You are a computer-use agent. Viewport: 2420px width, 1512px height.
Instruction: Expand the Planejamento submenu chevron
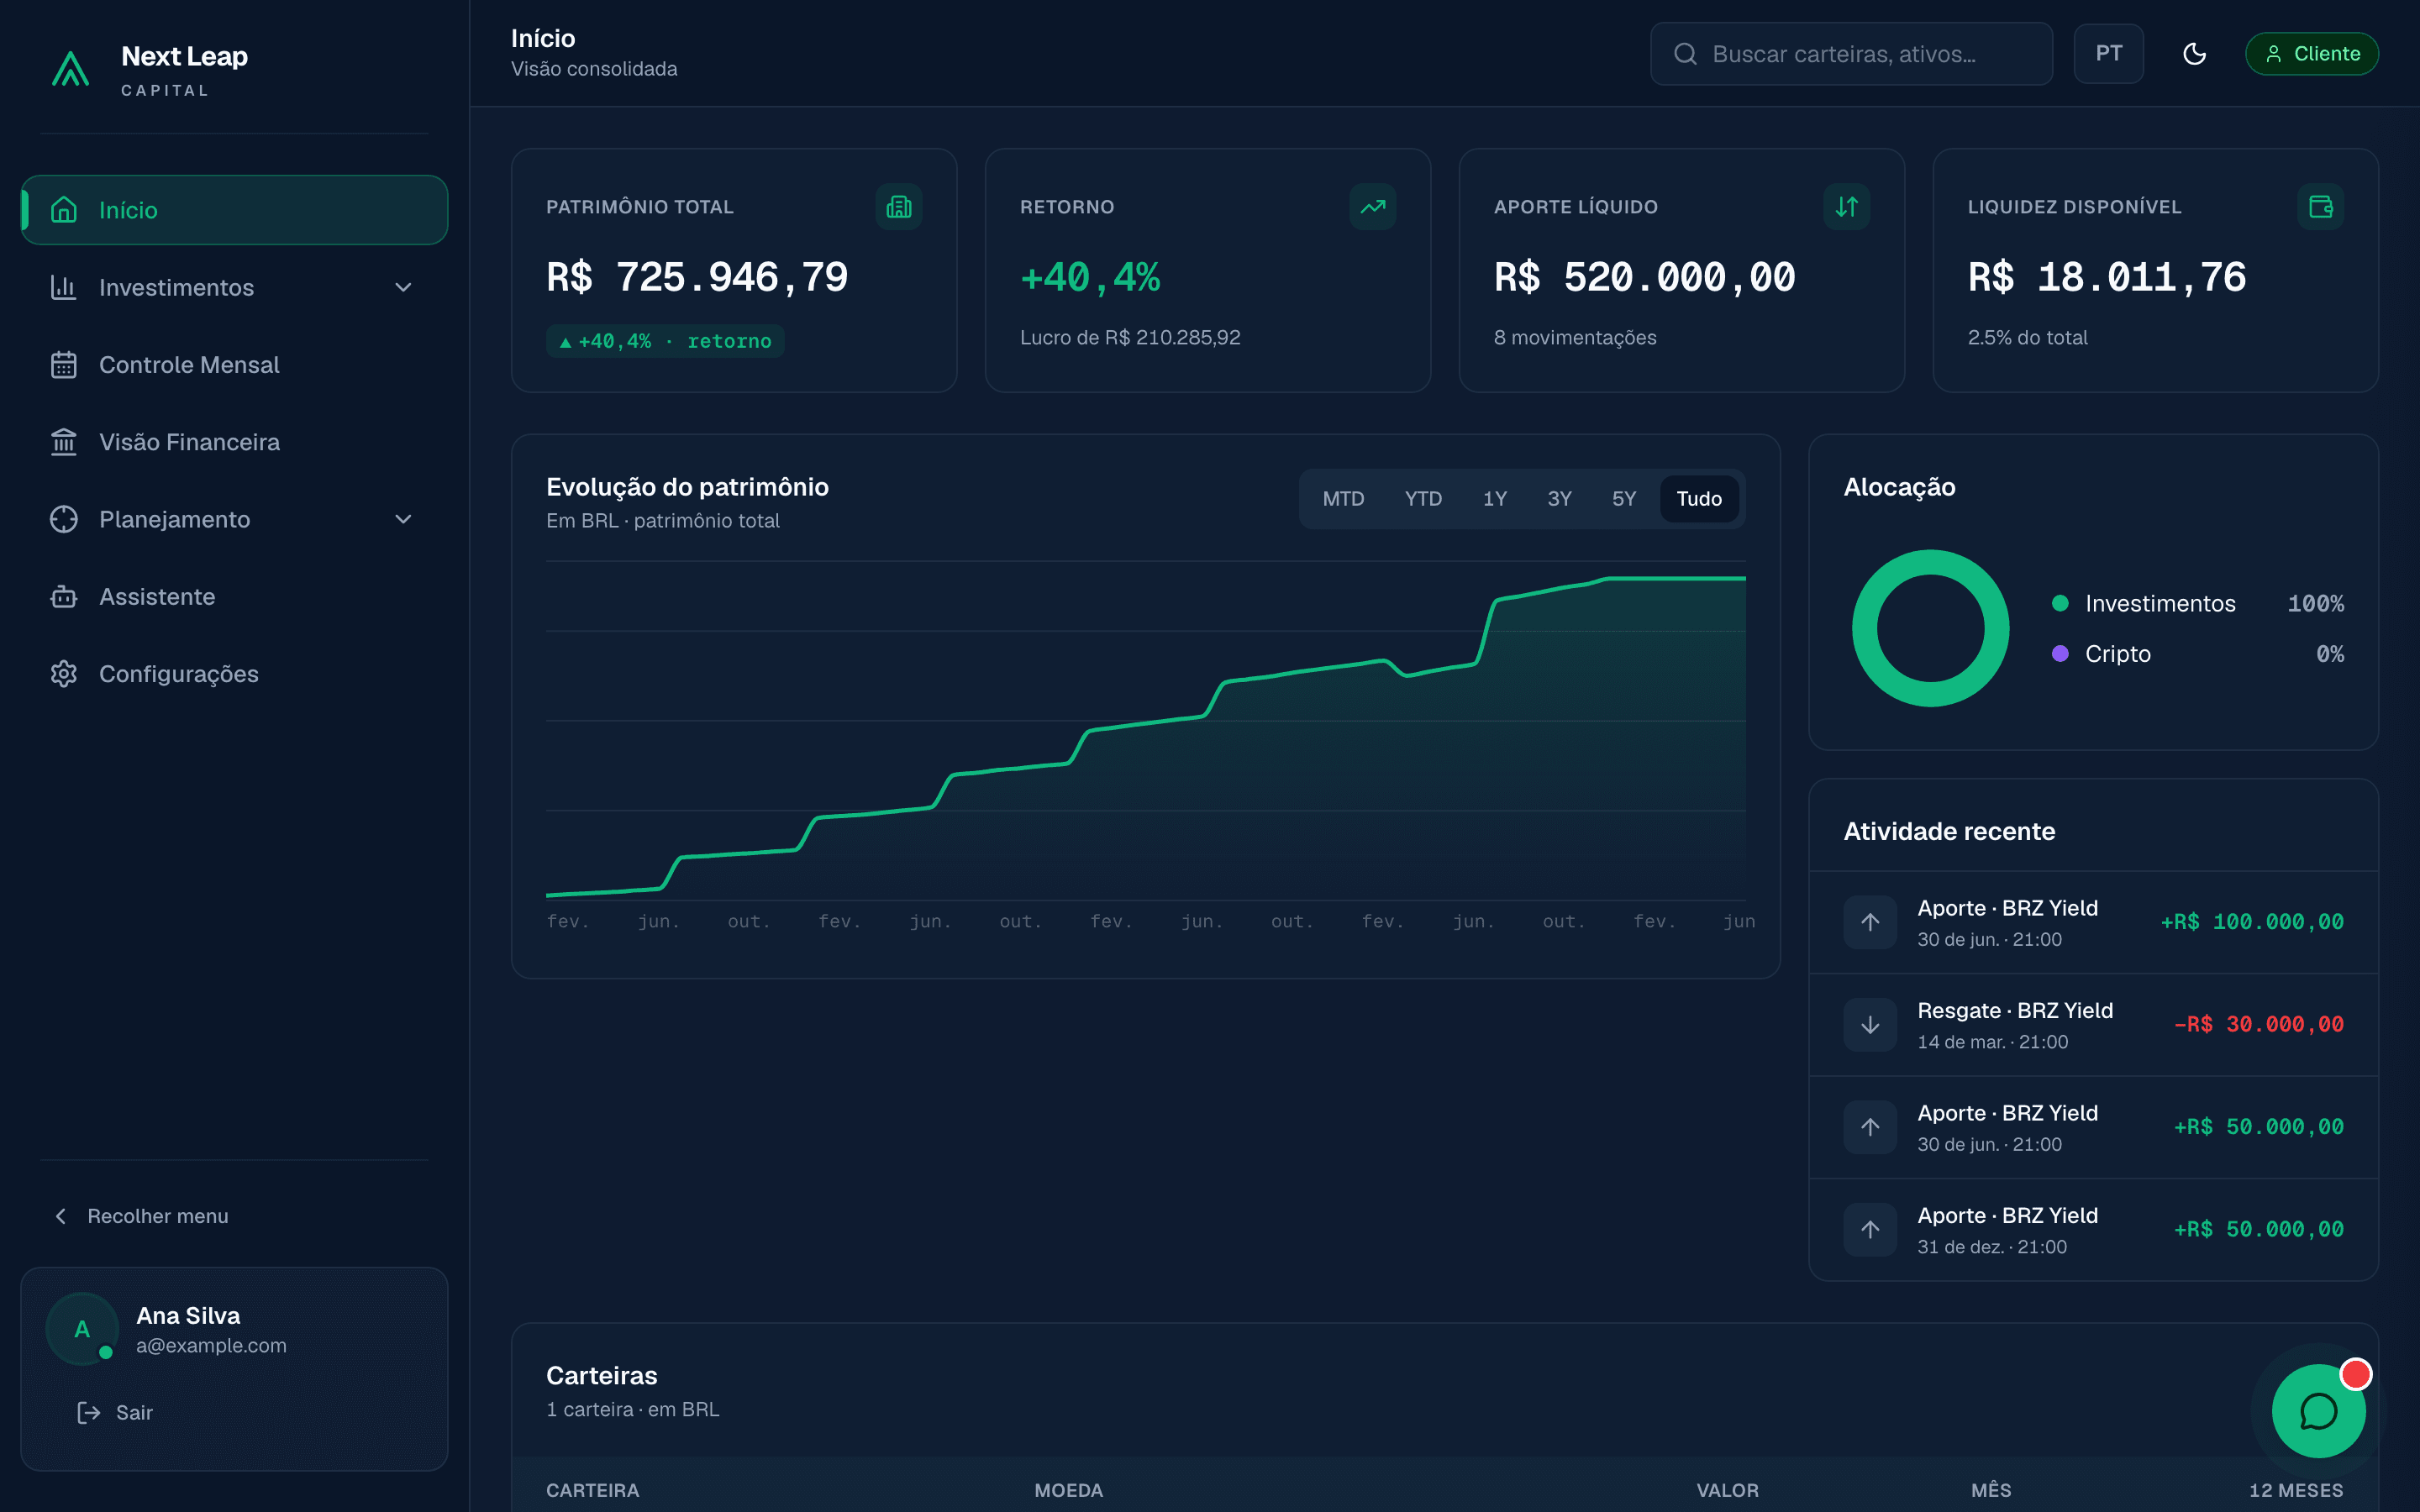[403, 520]
